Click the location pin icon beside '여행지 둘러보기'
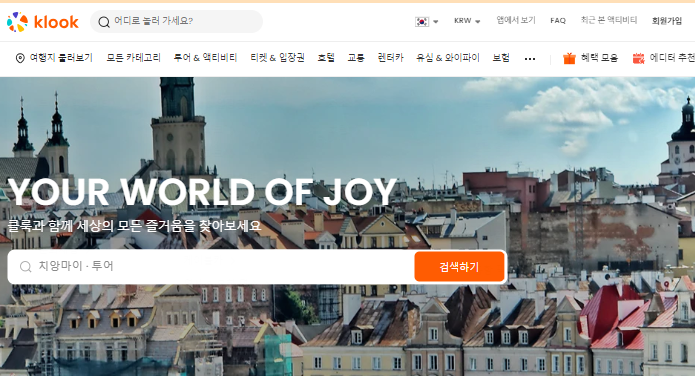This screenshot has height=379, width=695. tap(20, 58)
